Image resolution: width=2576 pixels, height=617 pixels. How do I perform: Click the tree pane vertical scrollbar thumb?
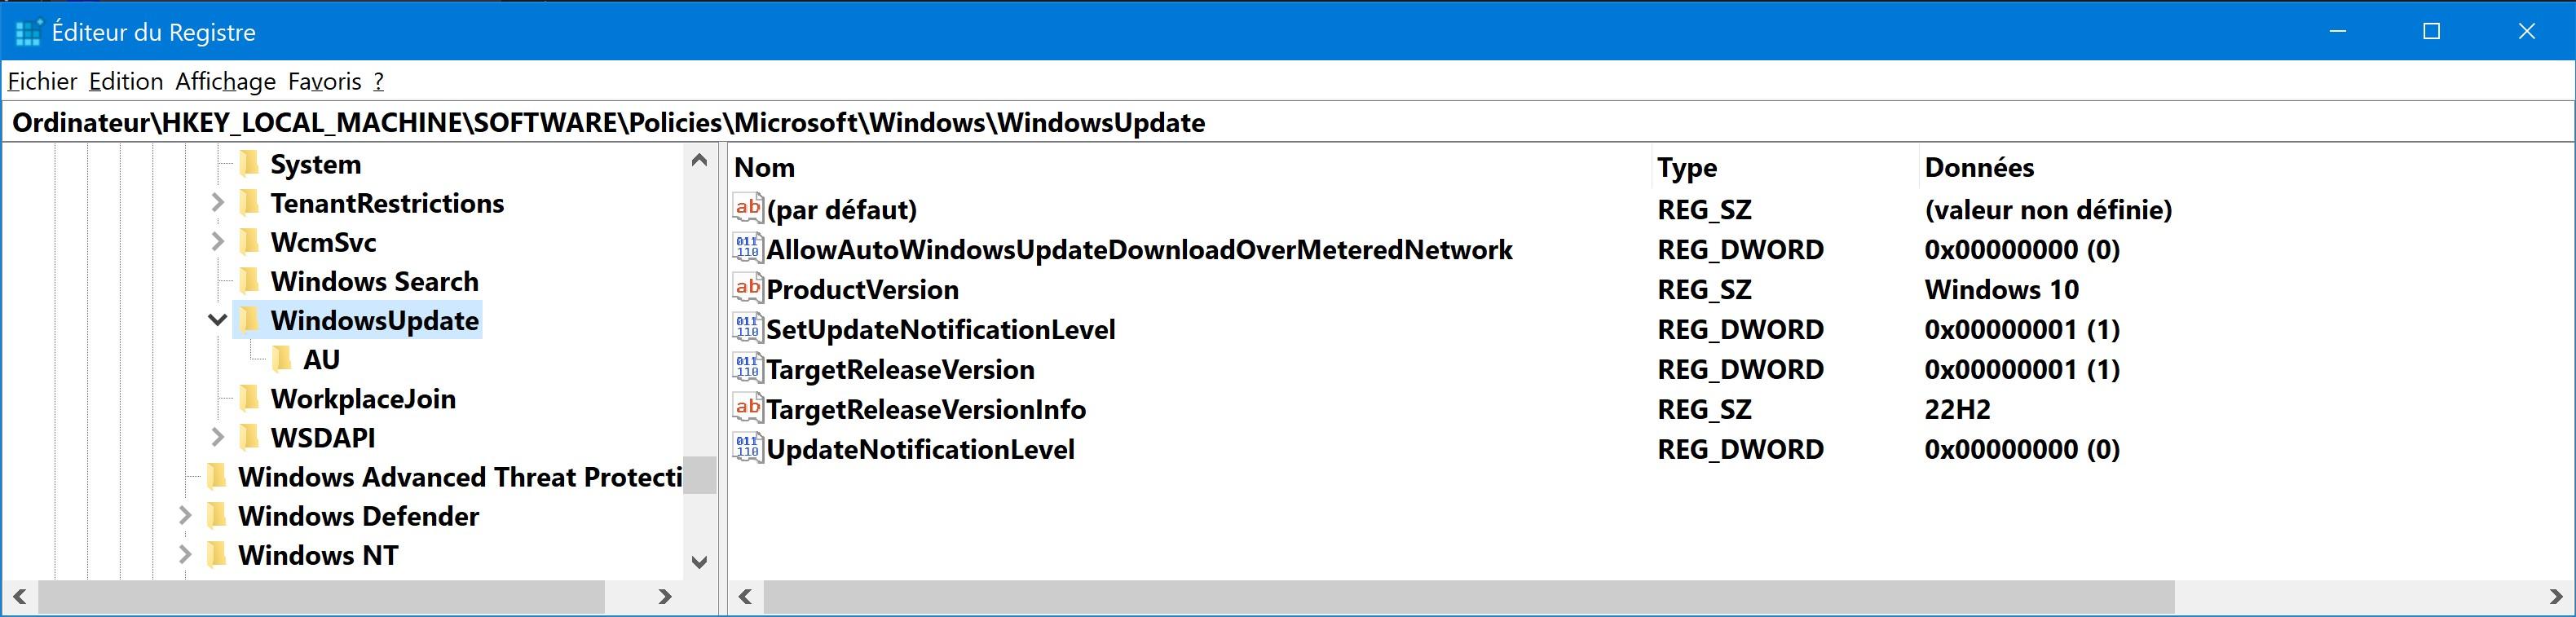point(700,475)
